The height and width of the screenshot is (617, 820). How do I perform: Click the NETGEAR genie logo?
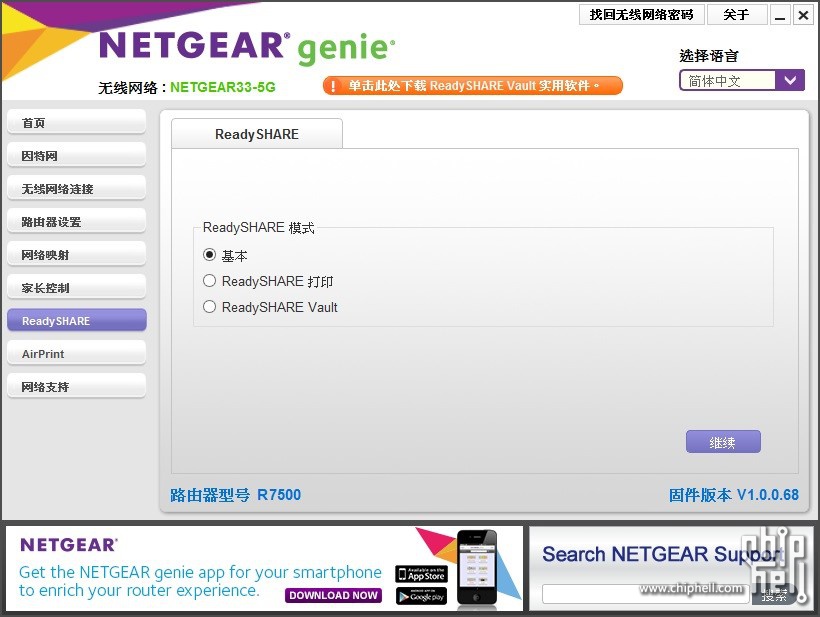click(247, 48)
